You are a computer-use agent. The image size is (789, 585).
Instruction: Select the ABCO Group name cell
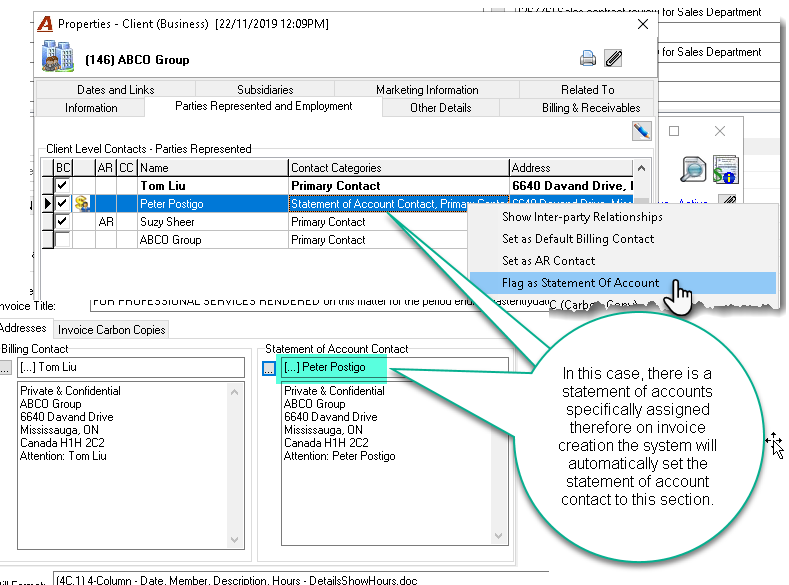pos(213,240)
